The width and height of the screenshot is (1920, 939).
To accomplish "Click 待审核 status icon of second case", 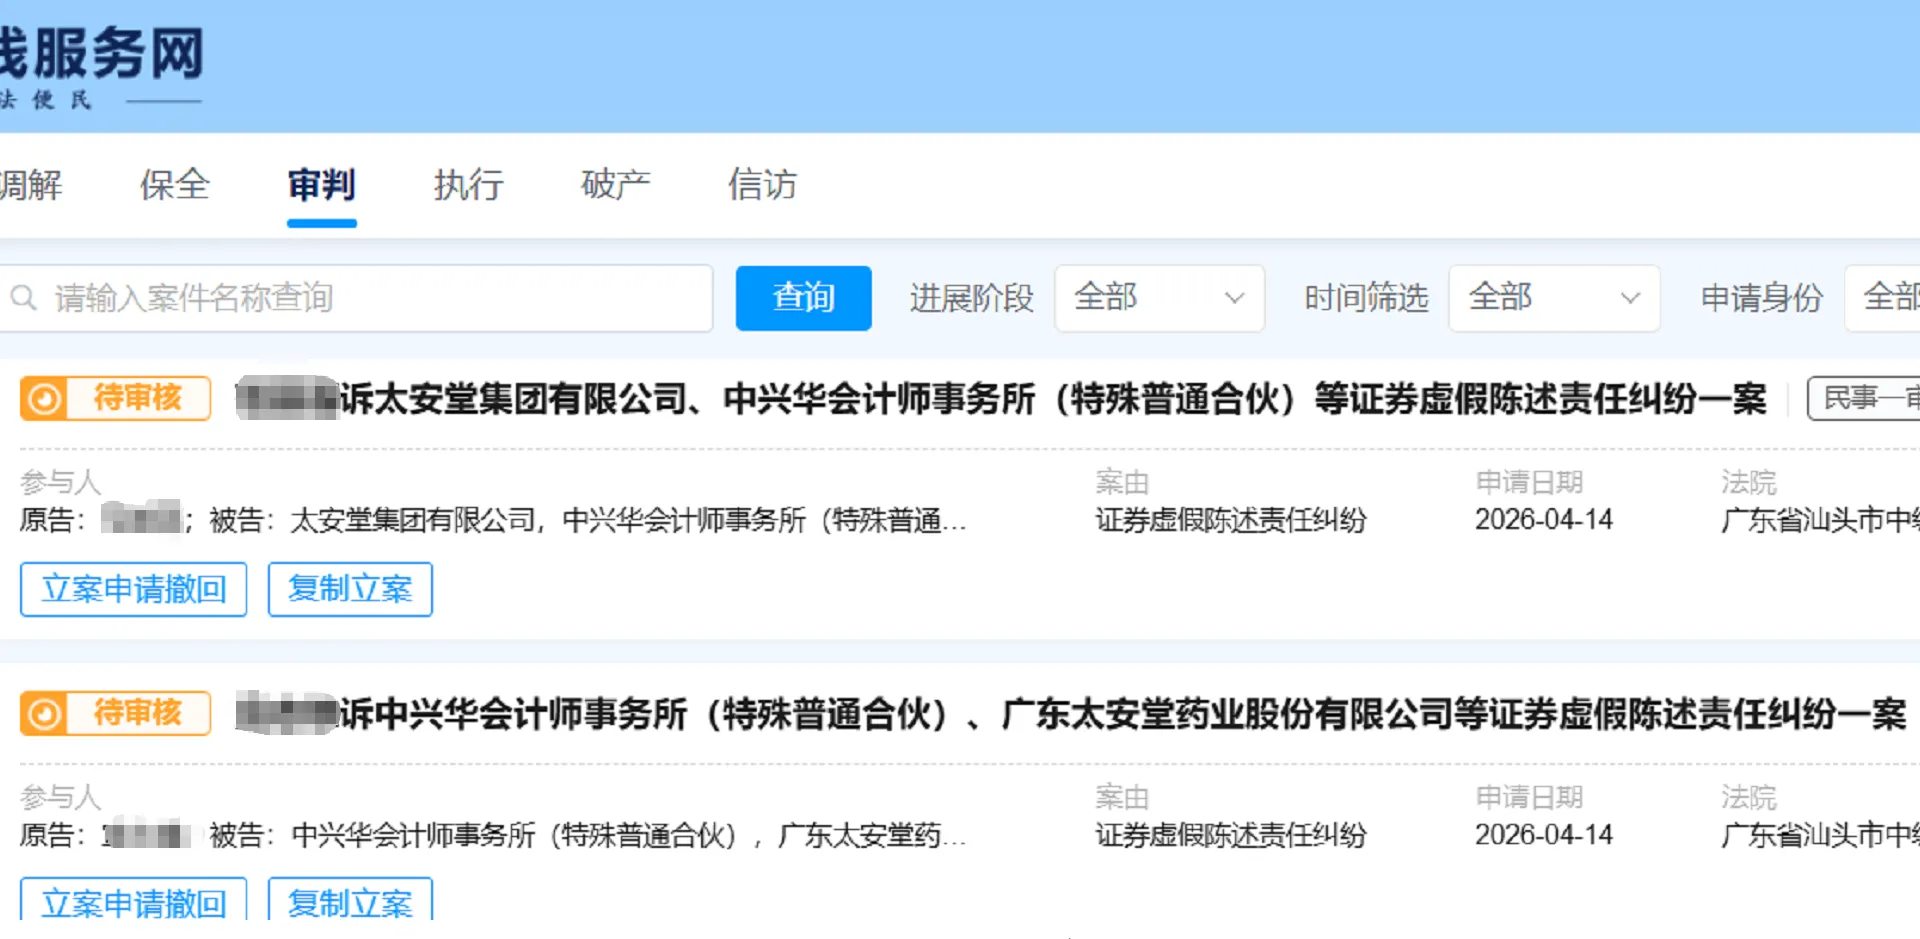I will 44,714.
